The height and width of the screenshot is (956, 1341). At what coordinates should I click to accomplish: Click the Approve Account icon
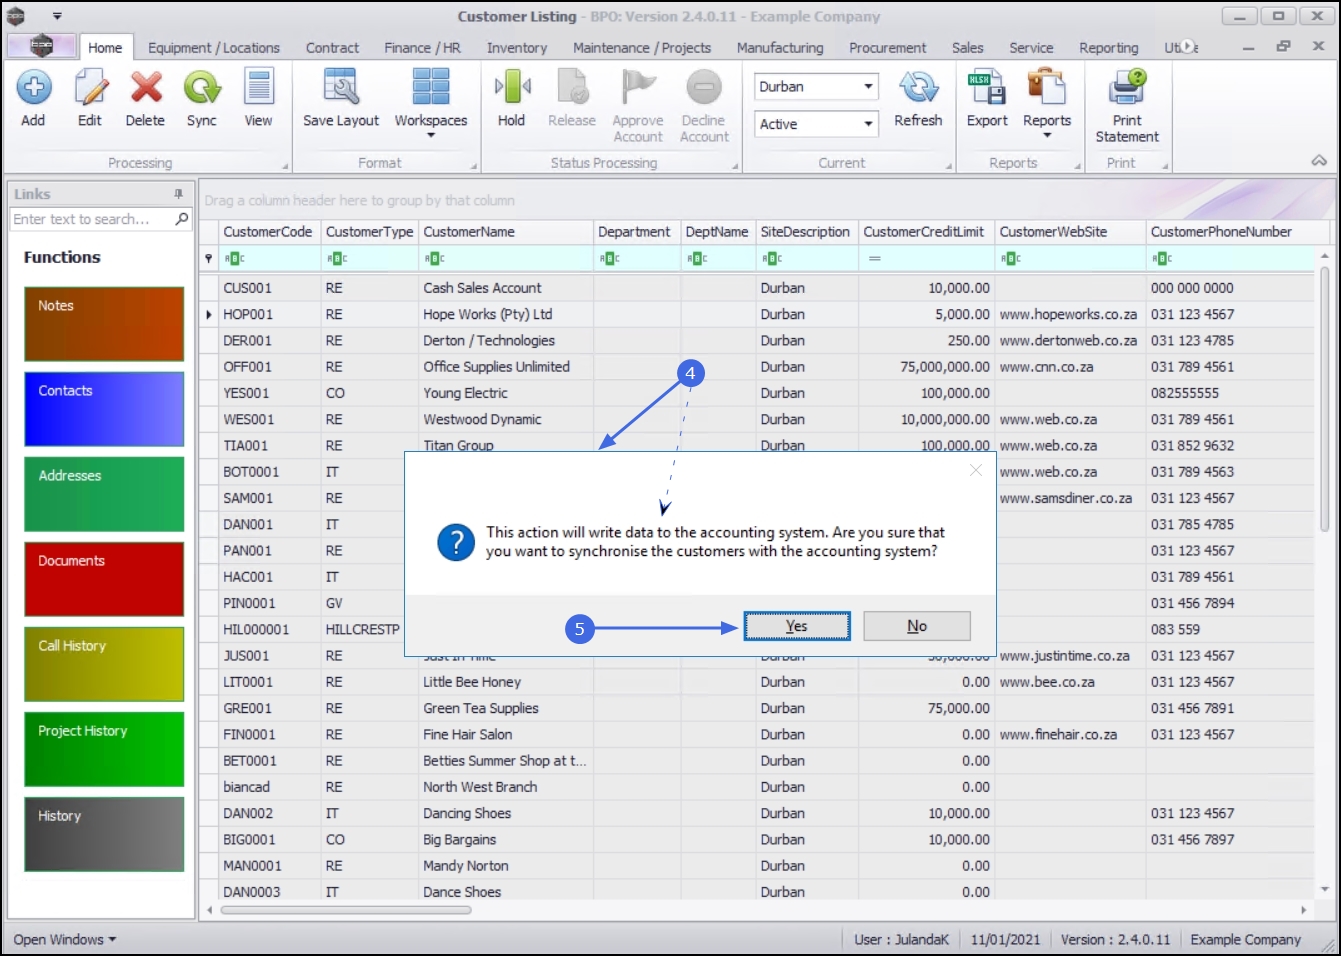point(638,88)
